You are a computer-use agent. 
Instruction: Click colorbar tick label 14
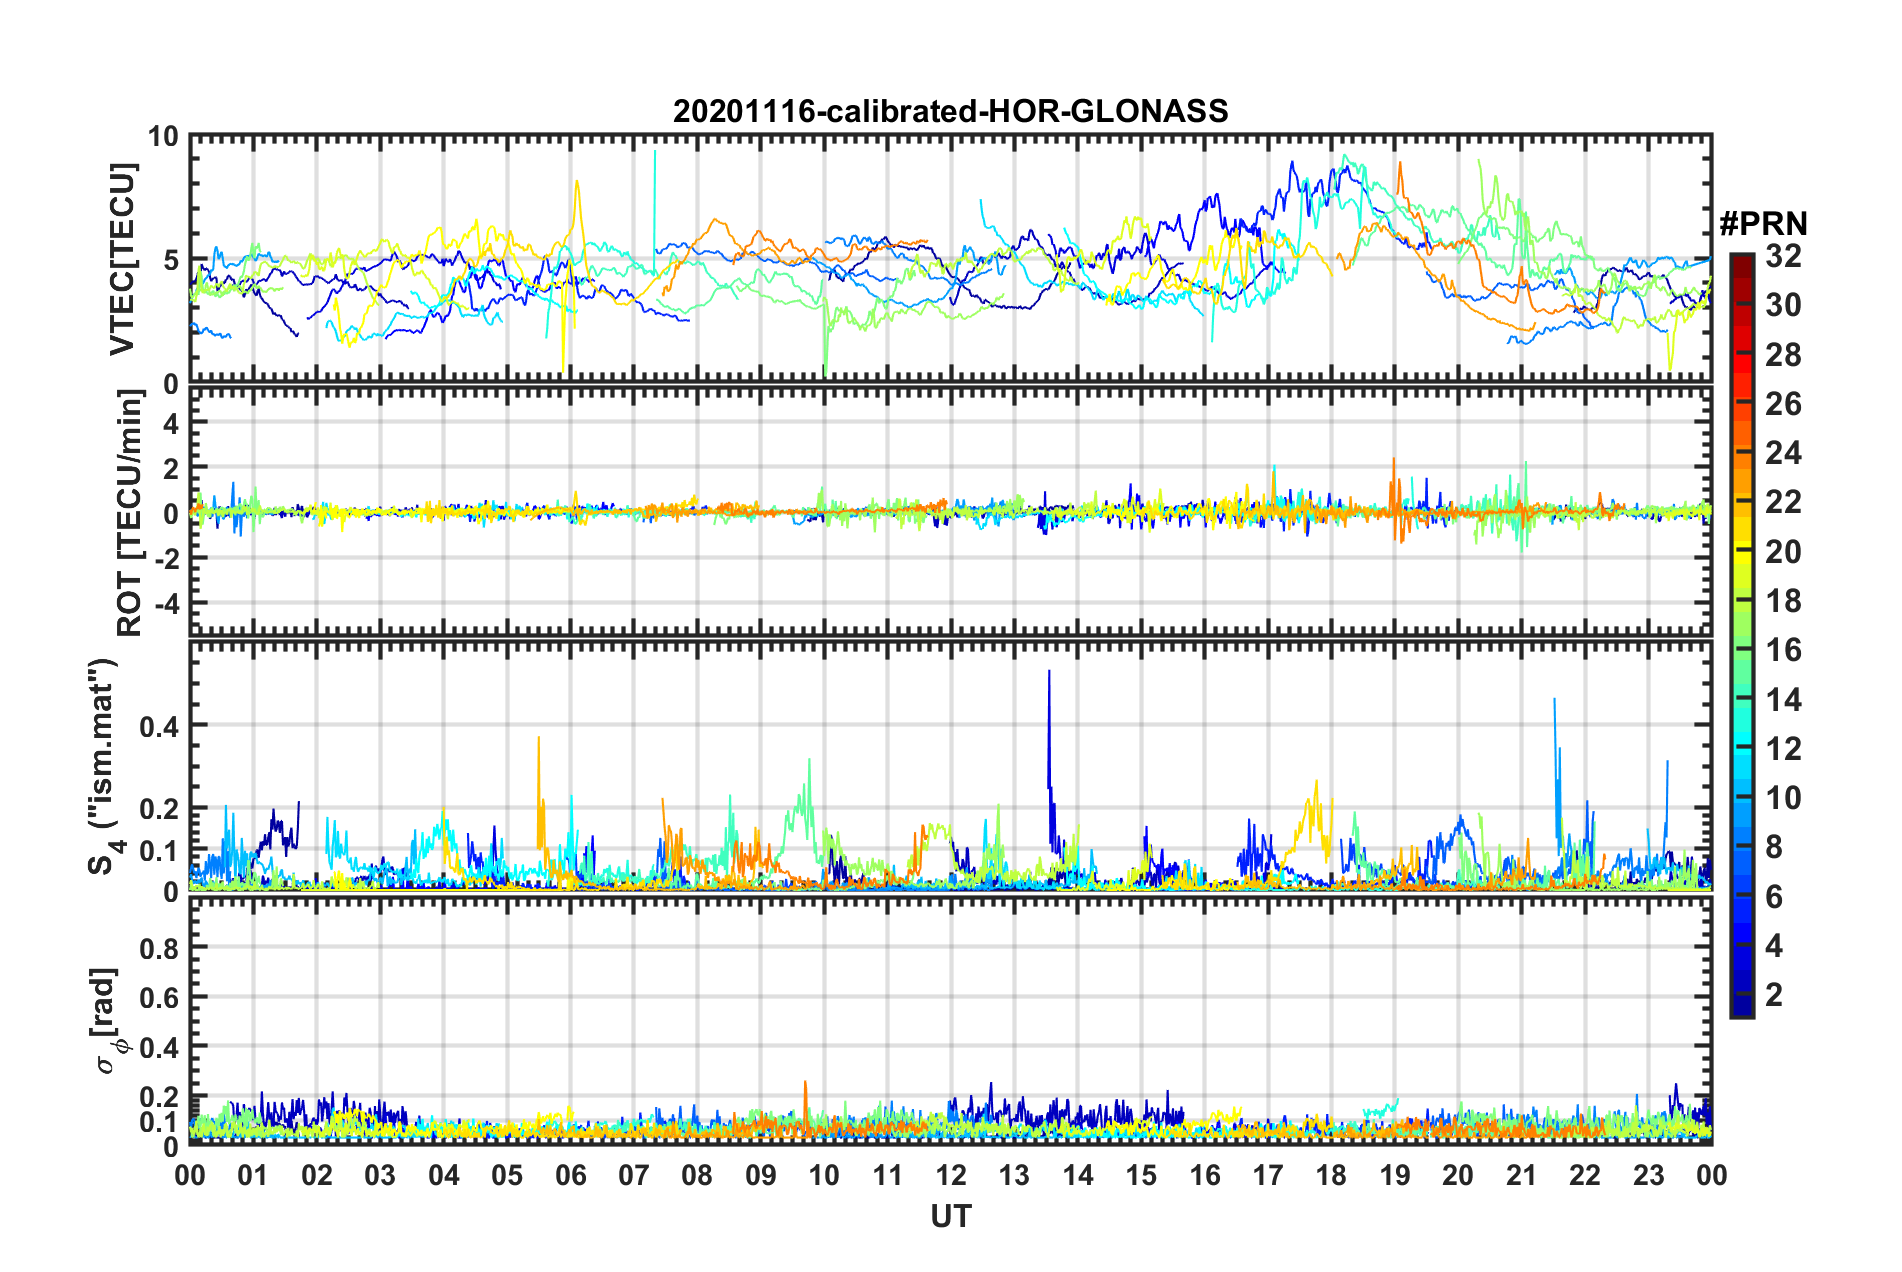coord(1783,699)
